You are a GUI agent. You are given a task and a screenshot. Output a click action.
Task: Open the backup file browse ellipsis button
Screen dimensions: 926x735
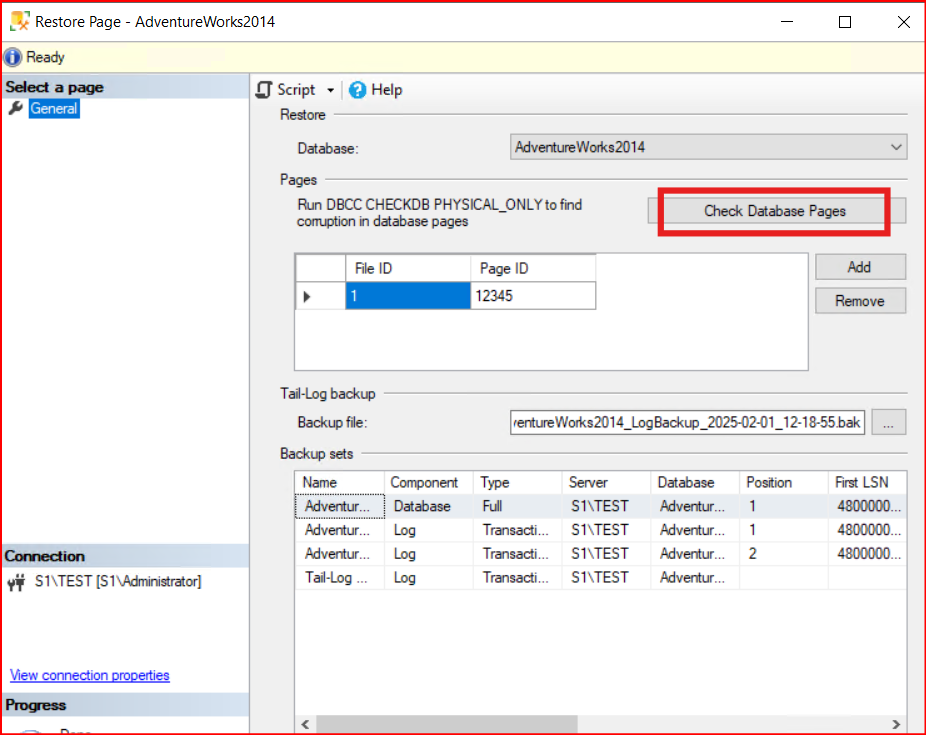(889, 423)
